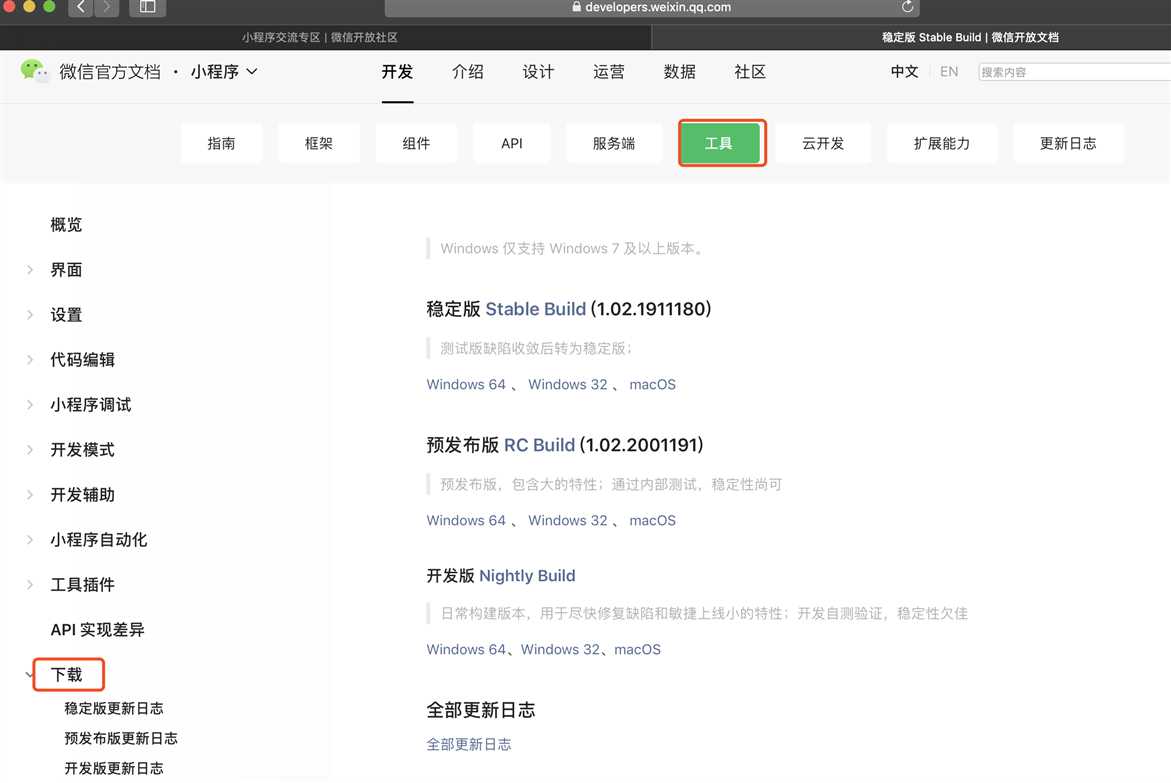The height and width of the screenshot is (783, 1171).
Task: Toggle the Safari sidebar icon
Action: tap(148, 7)
